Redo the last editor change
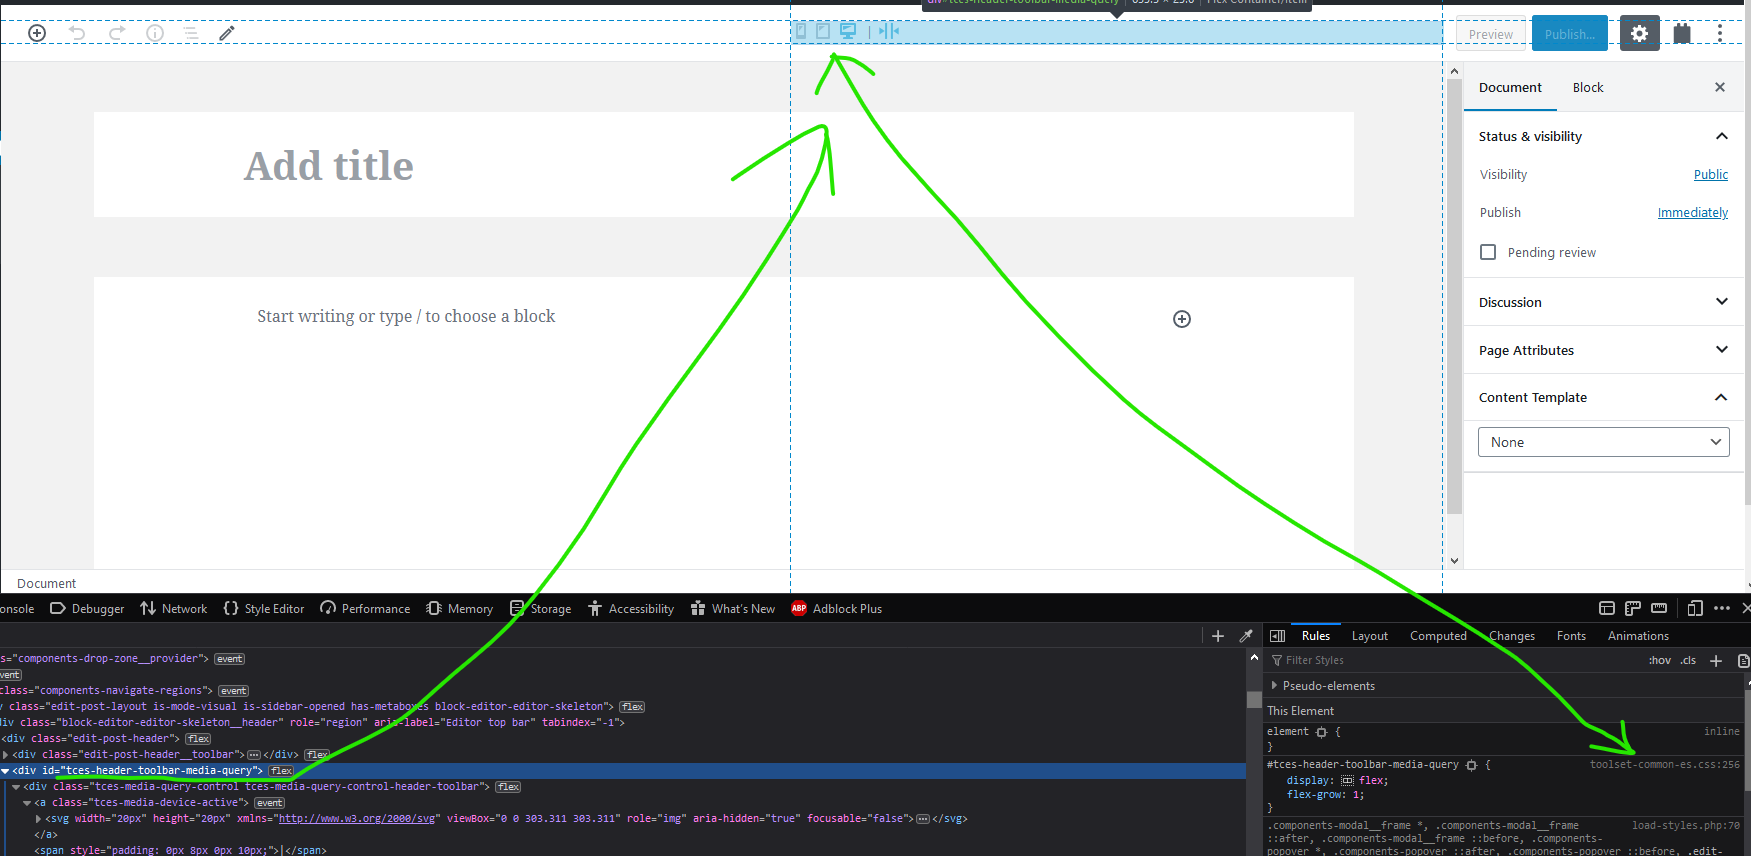This screenshot has height=856, width=1751. click(x=117, y=33)
